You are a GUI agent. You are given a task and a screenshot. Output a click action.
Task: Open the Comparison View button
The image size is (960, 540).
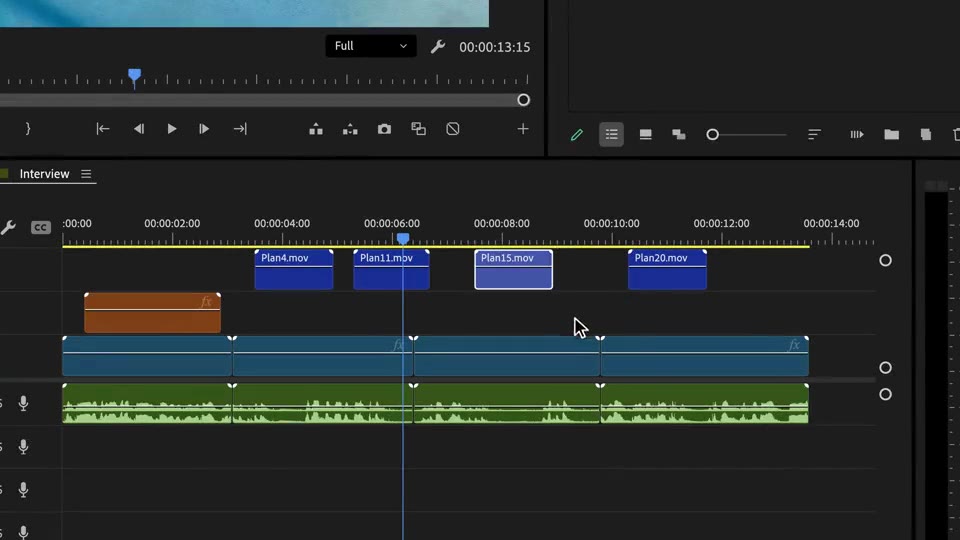[419, 129]
